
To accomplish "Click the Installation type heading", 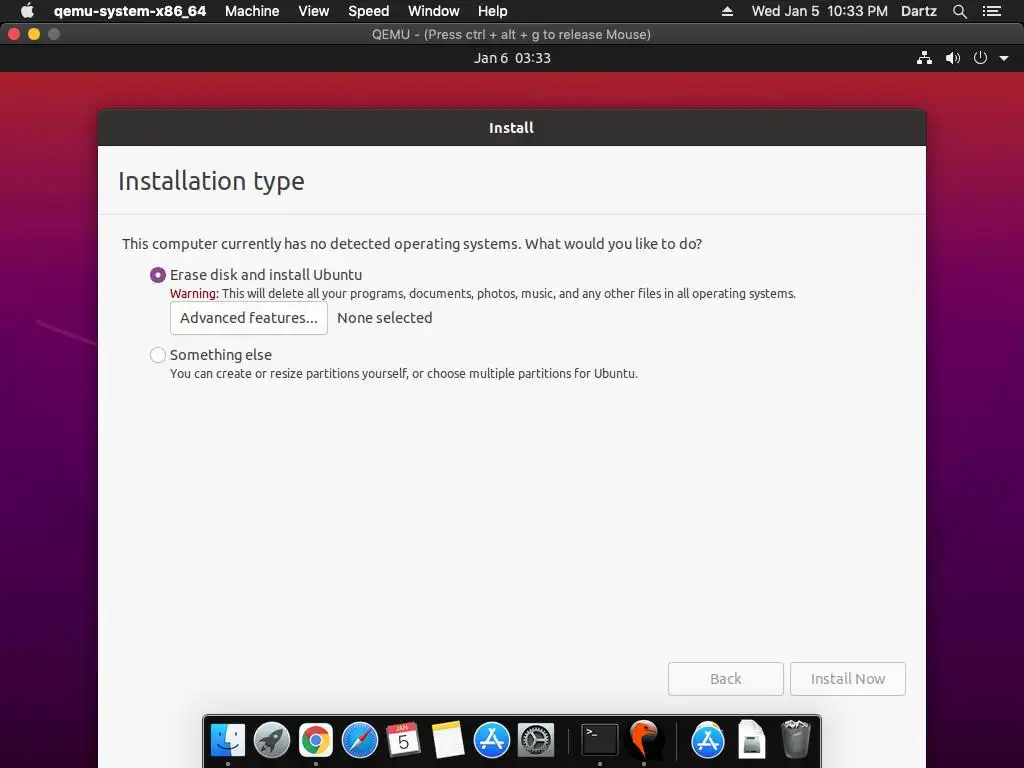I will [212, 181].
